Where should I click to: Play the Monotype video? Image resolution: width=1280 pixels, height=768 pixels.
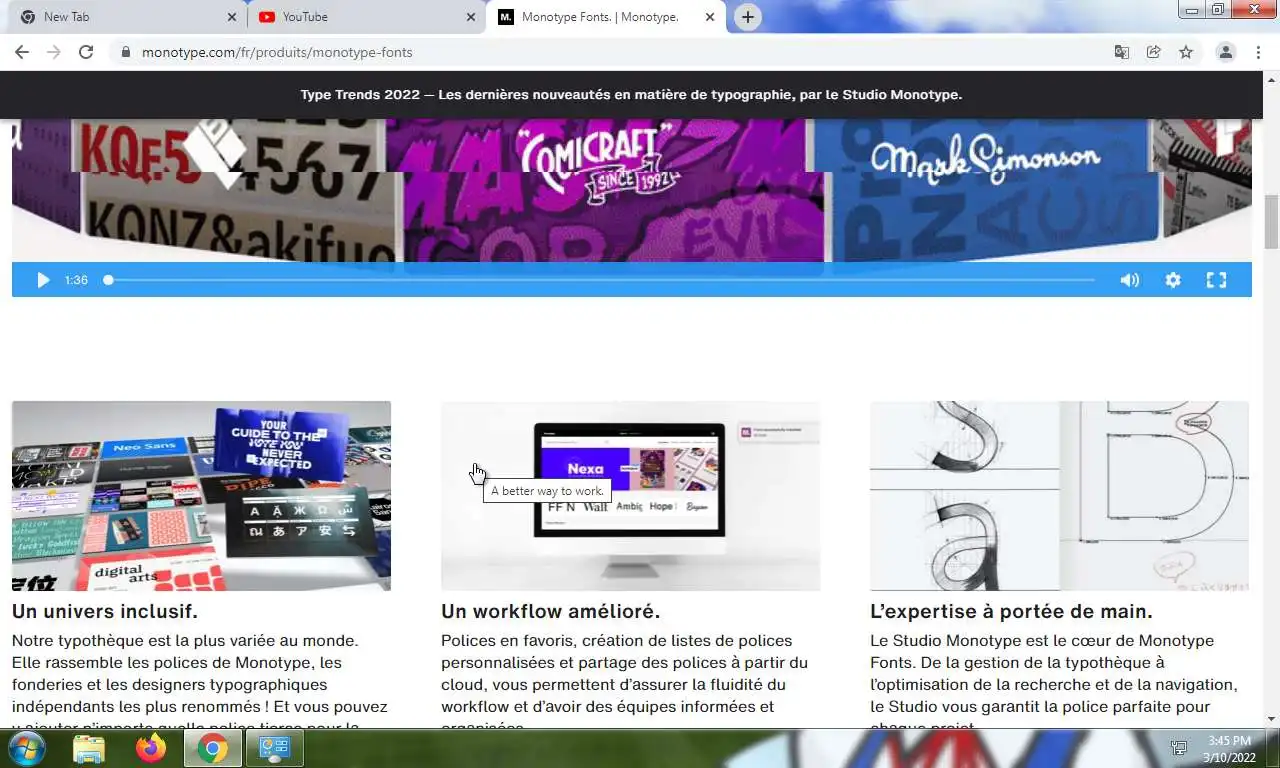(x=43, y=280)
